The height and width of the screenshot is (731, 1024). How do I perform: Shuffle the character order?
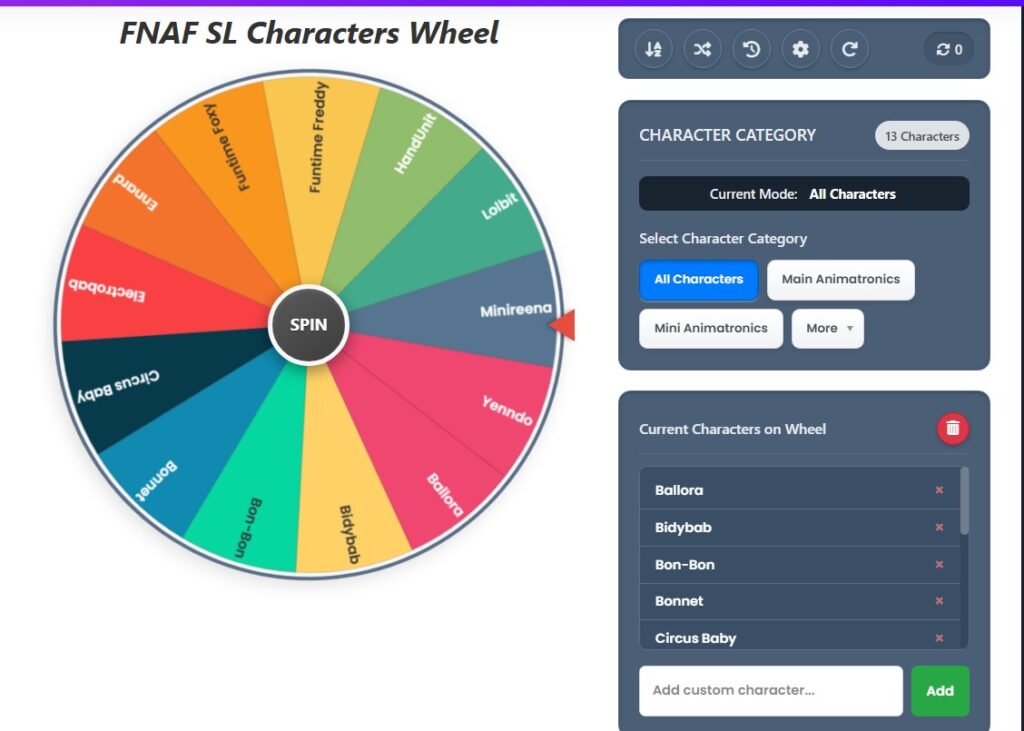[701, 48]
